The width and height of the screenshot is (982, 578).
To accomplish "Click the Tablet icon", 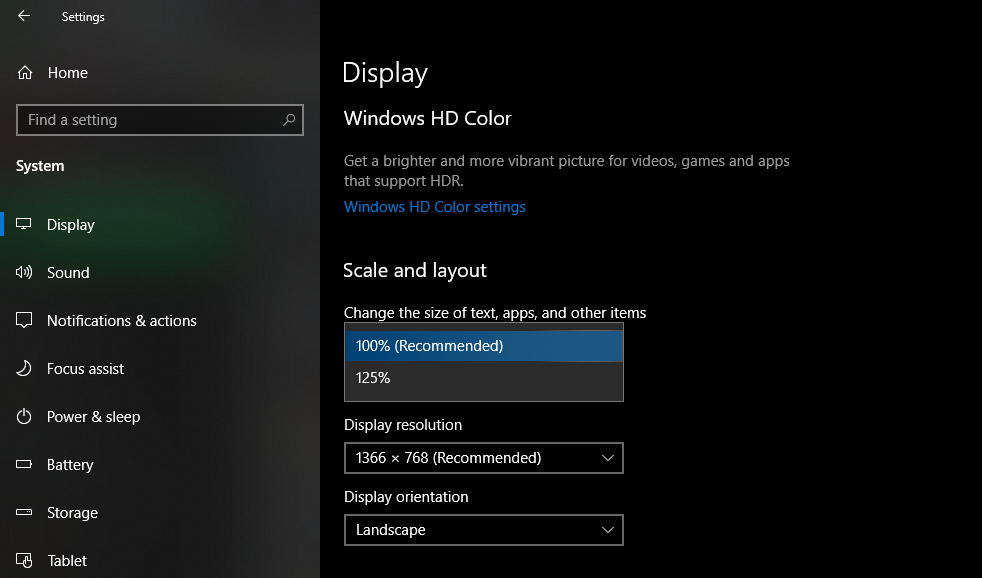I will (x=24, y=560).
